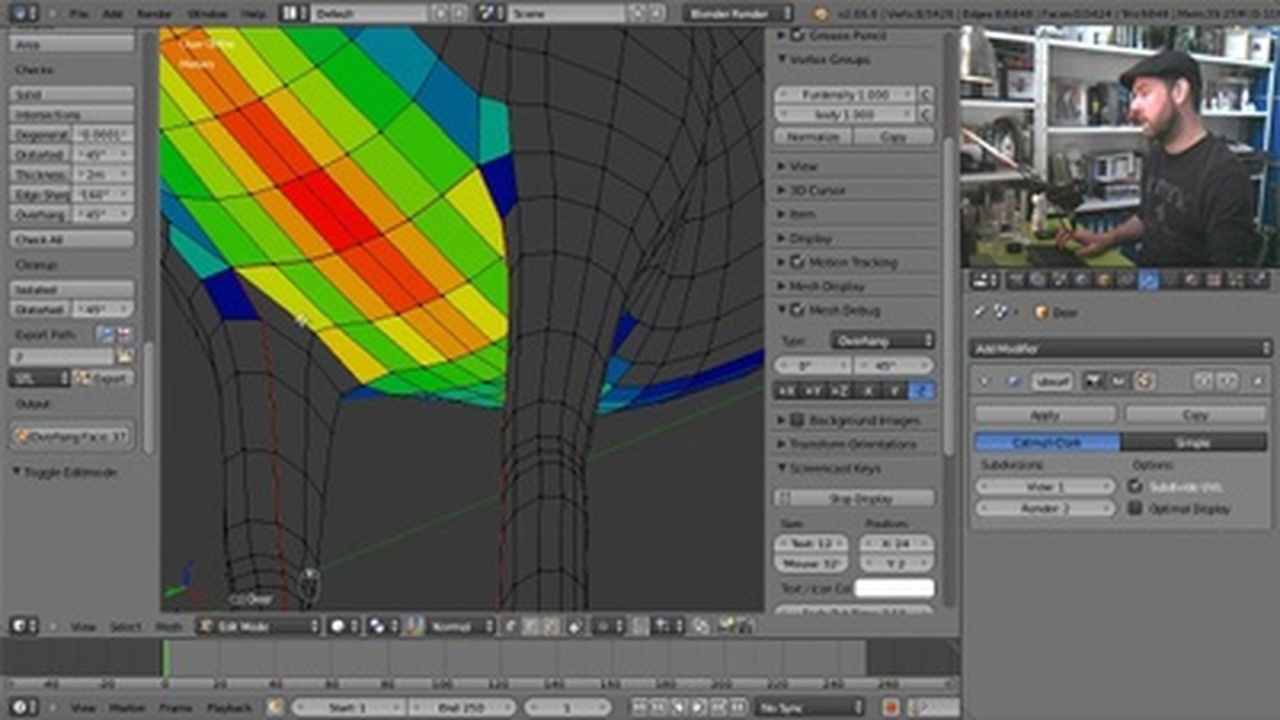Remove the Subsurf modifier with X
This screenshot has height=720, width=1280.
1257,381
